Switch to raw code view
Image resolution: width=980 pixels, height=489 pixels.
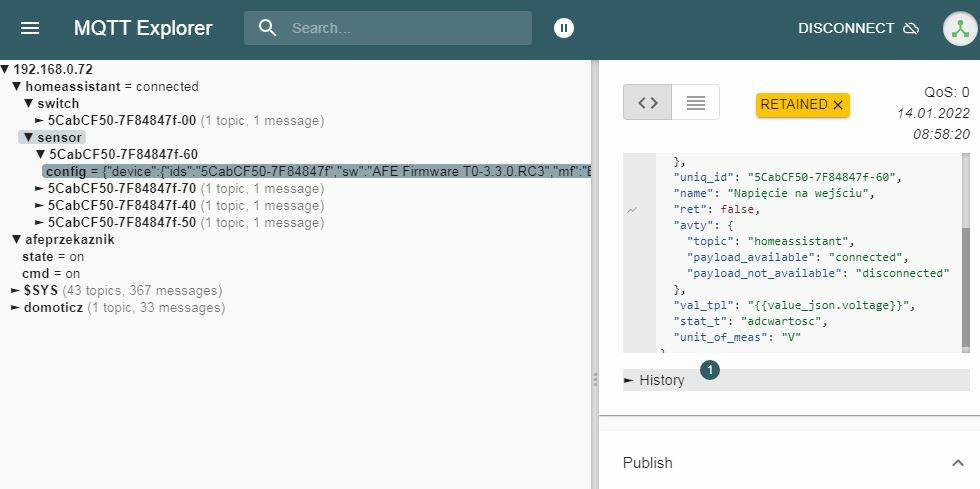click(x=648, y=103)
